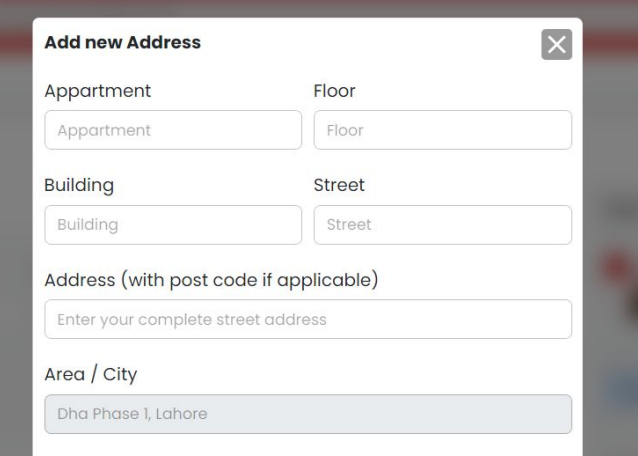Click the Street field label
The width and height of the screenshot is (638, 456).
tap(339, 185)
